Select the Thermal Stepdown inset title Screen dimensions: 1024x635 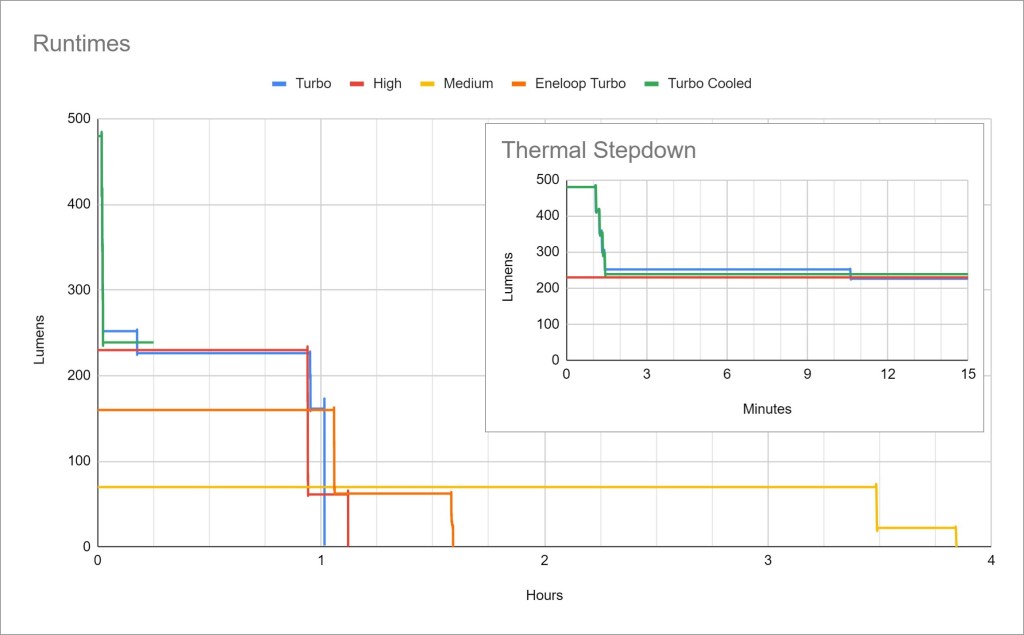coord(598,151)
